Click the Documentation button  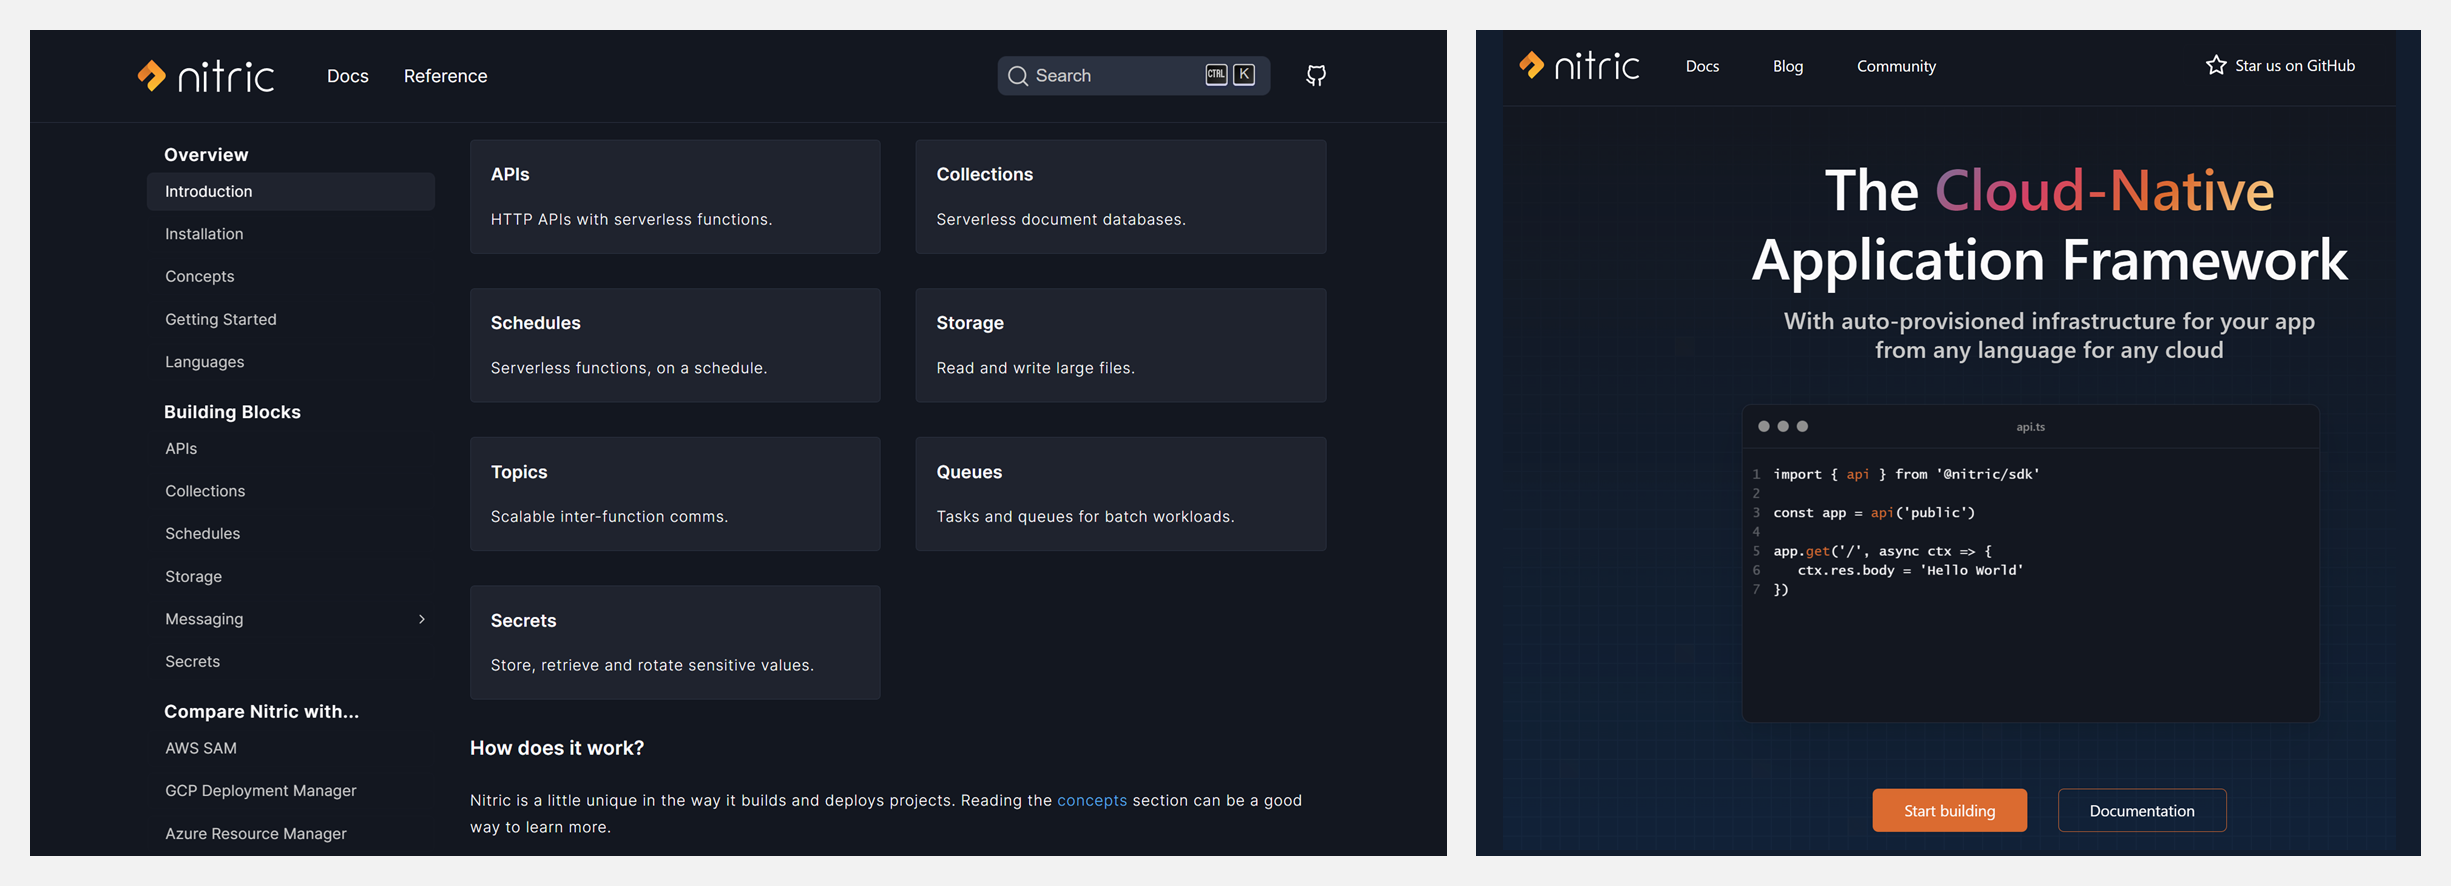(x=2142, y=810)
